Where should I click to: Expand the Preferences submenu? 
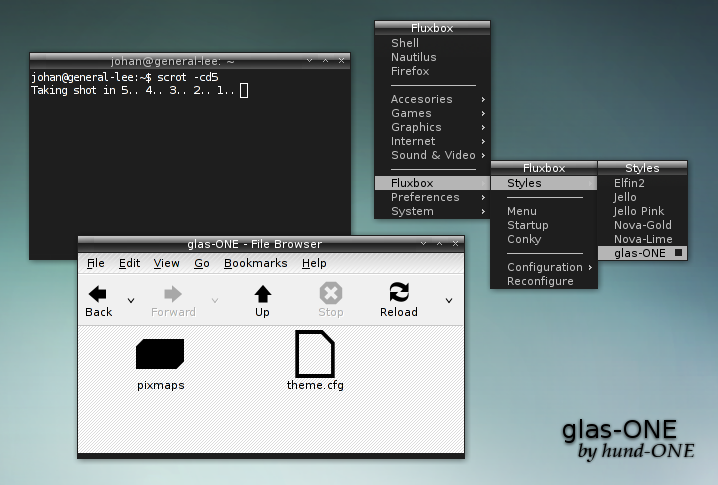pos(432,197)
